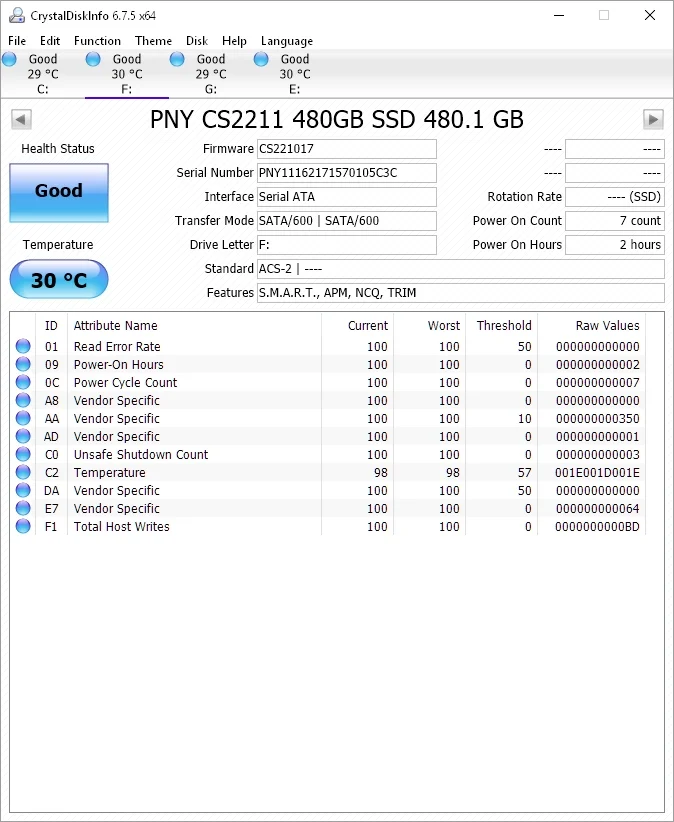Click status orb of Temperature attribute row
The image size is (674, 822).
click(23, 472)
